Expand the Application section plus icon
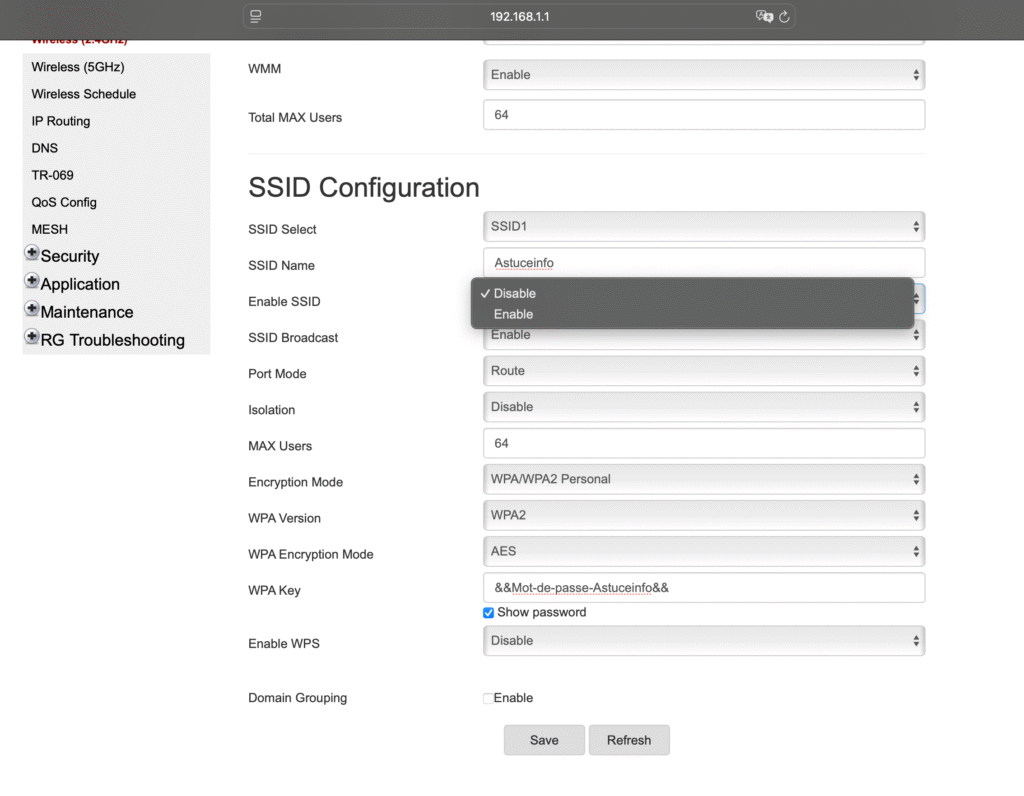The height and width of the screenshot is (796, 1024). pyautogui.click(x=31, y=280)
